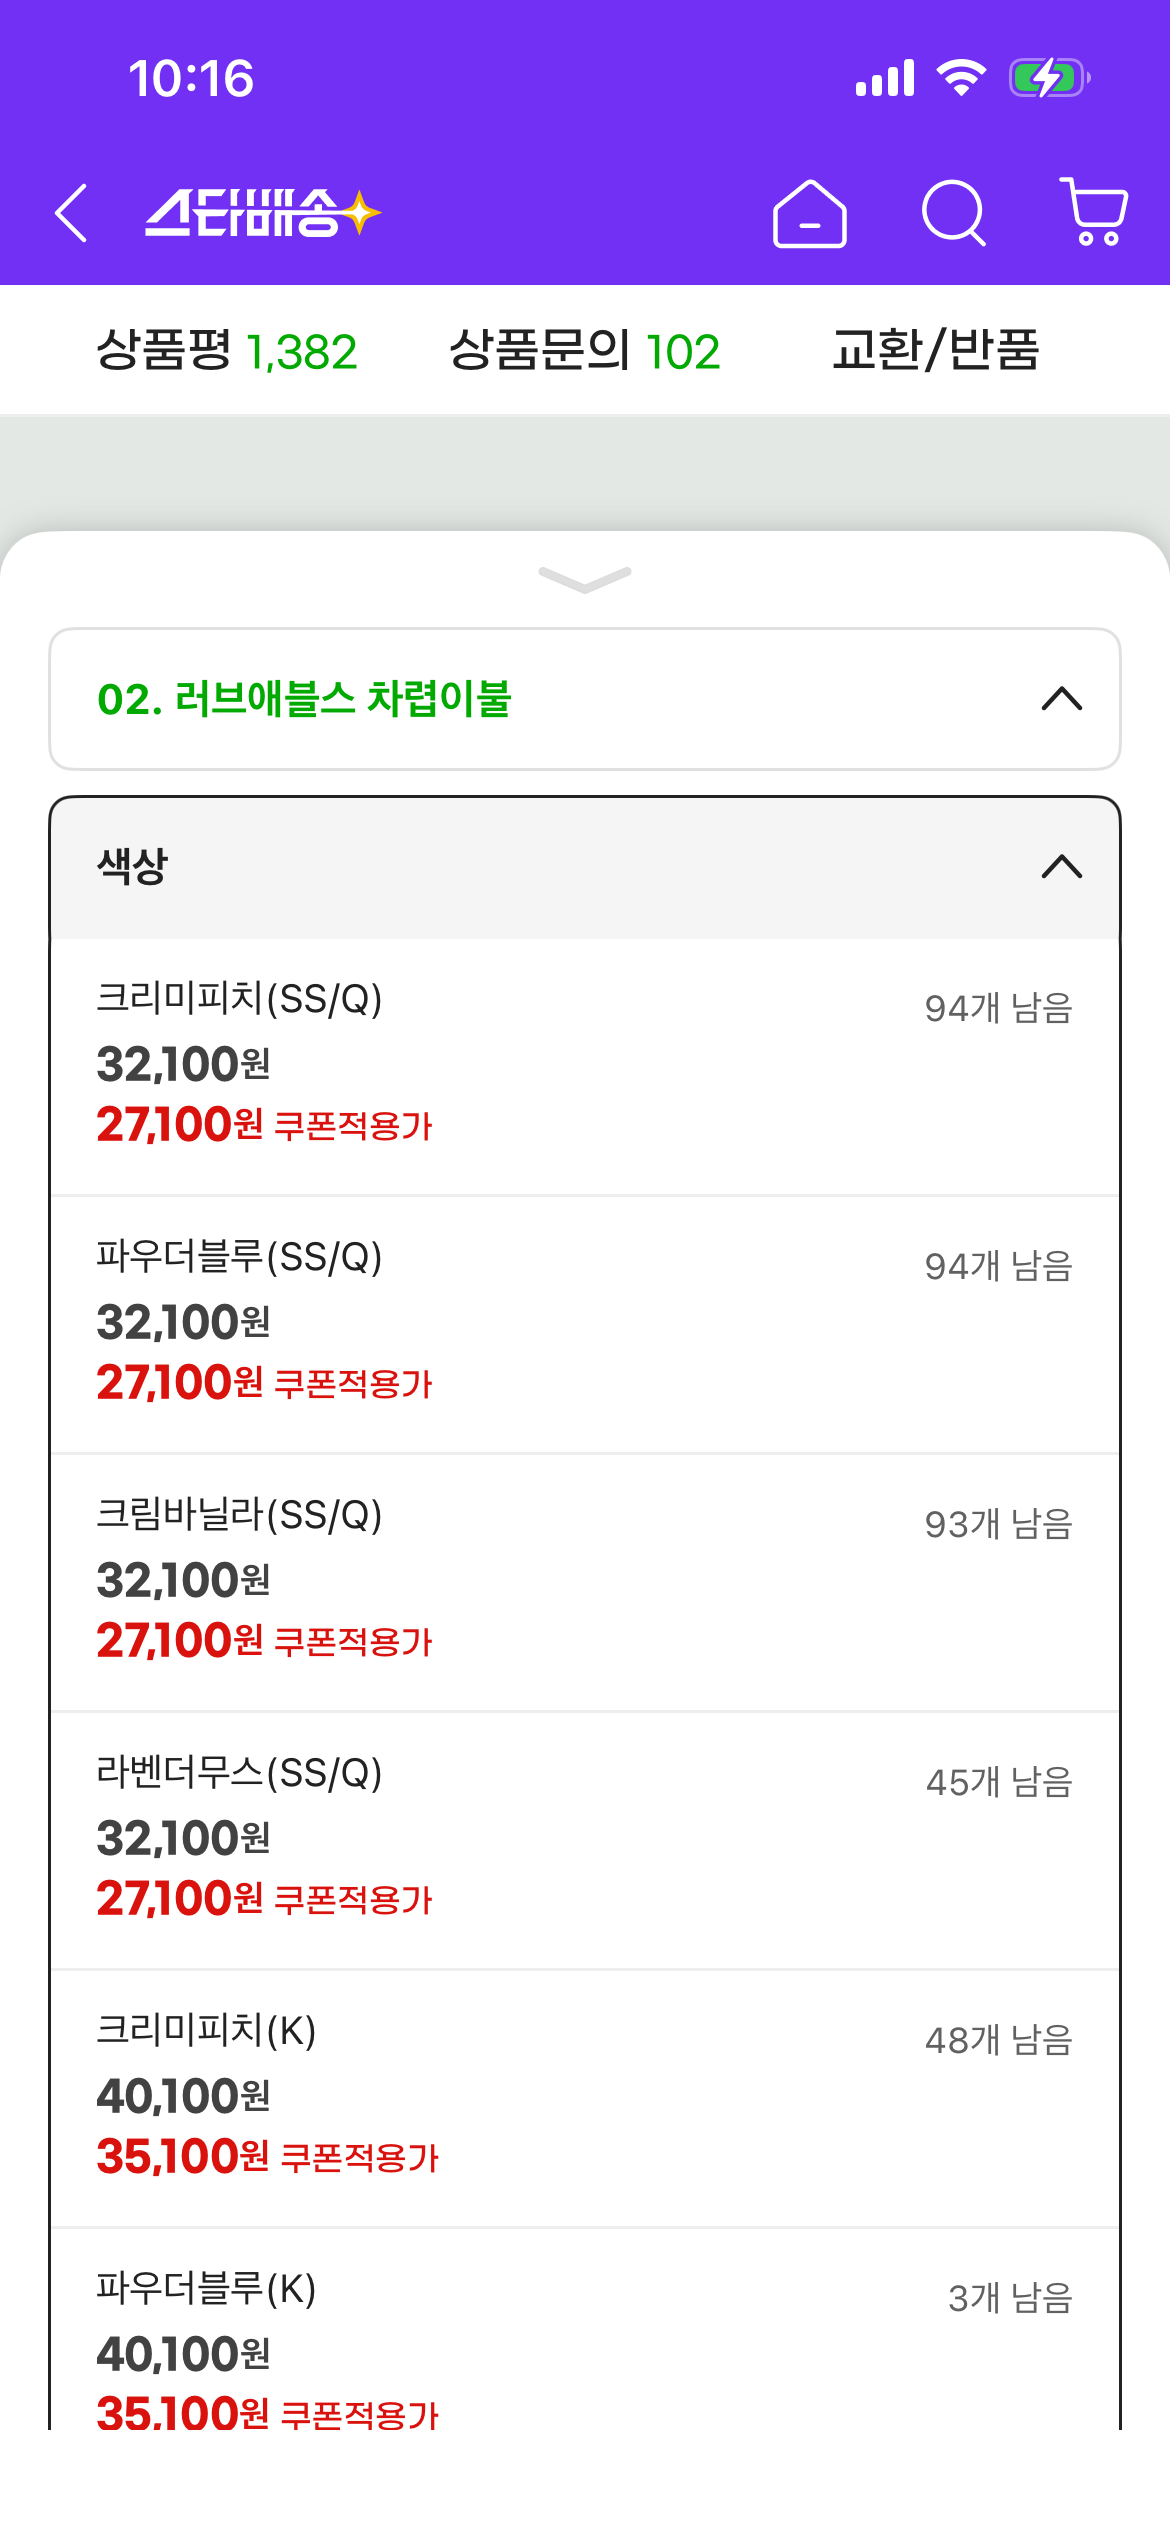The width and height of the screenshot is (1170, 2532).
Task: Collapse the 02. 러브애블스 차렵이불 dropdown
Action: (585, 699)
